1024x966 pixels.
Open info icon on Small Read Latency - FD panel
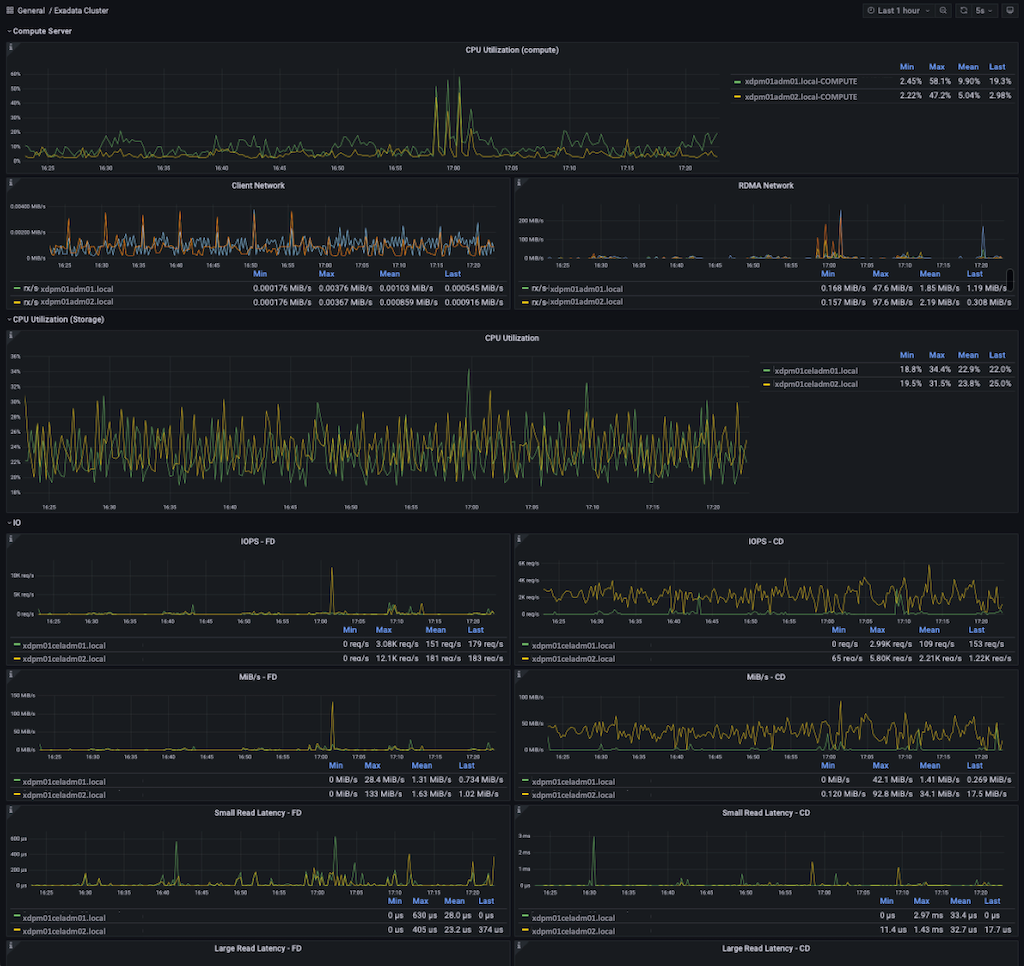(10, 810)
